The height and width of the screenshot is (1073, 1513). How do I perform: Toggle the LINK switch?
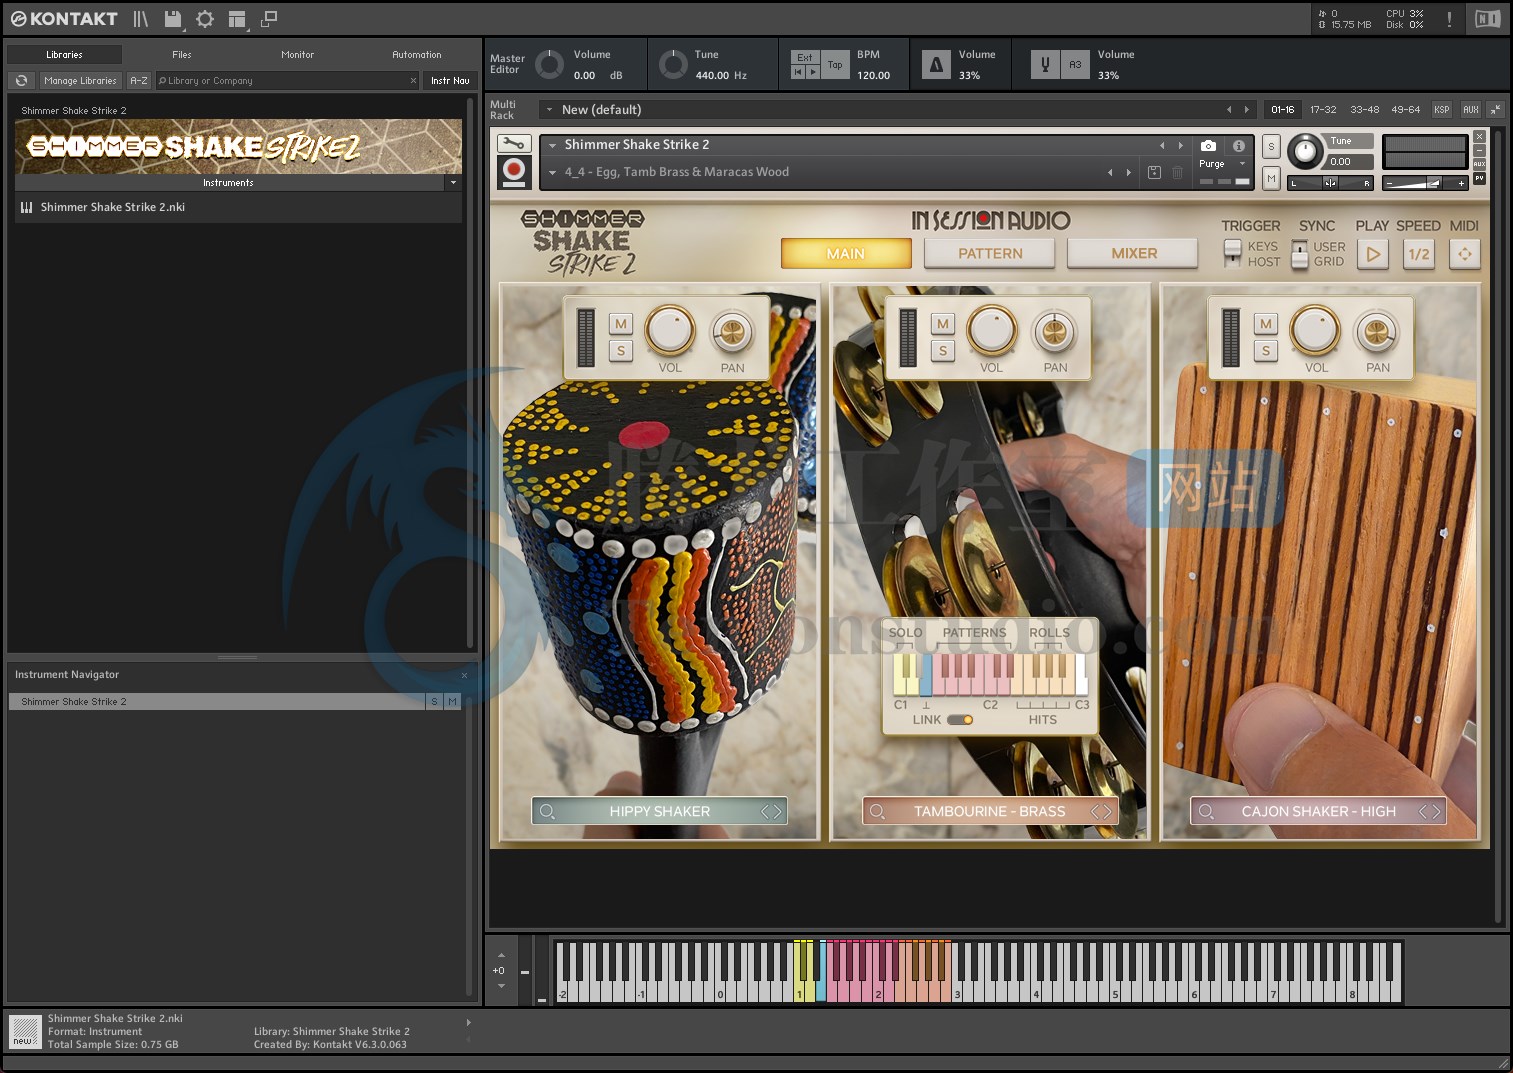[x=960, y=720]
